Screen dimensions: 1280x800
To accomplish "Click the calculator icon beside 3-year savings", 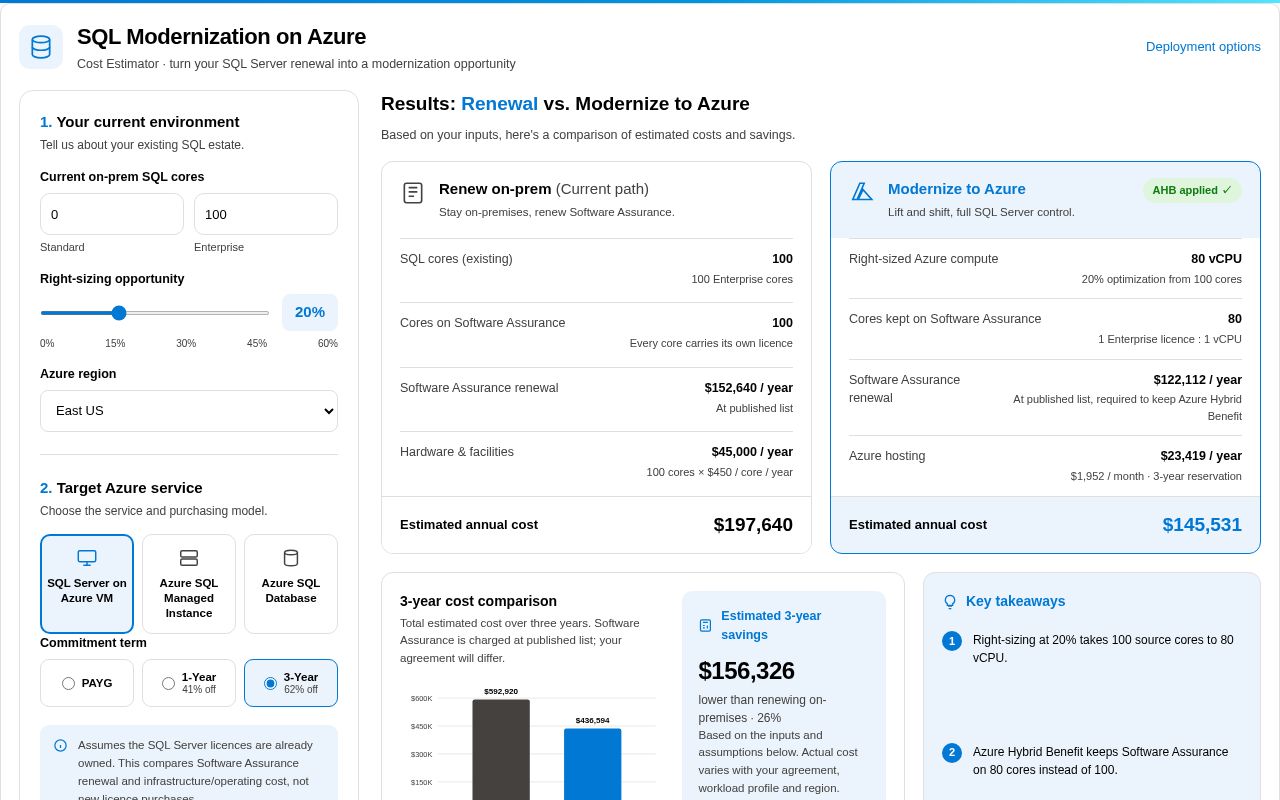I will click(705, 625).
